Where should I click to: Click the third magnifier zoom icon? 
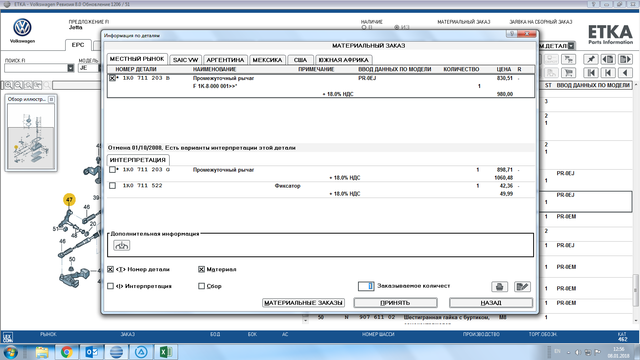[28, 85]
